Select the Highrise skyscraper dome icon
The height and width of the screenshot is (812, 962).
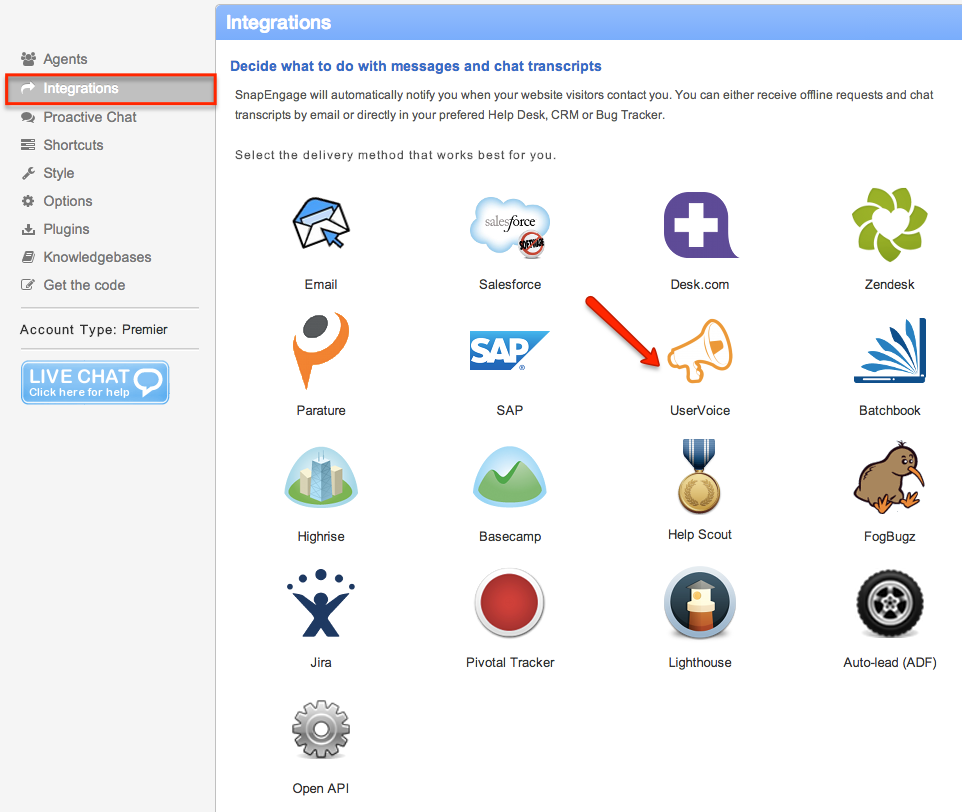tap(321, 477)
